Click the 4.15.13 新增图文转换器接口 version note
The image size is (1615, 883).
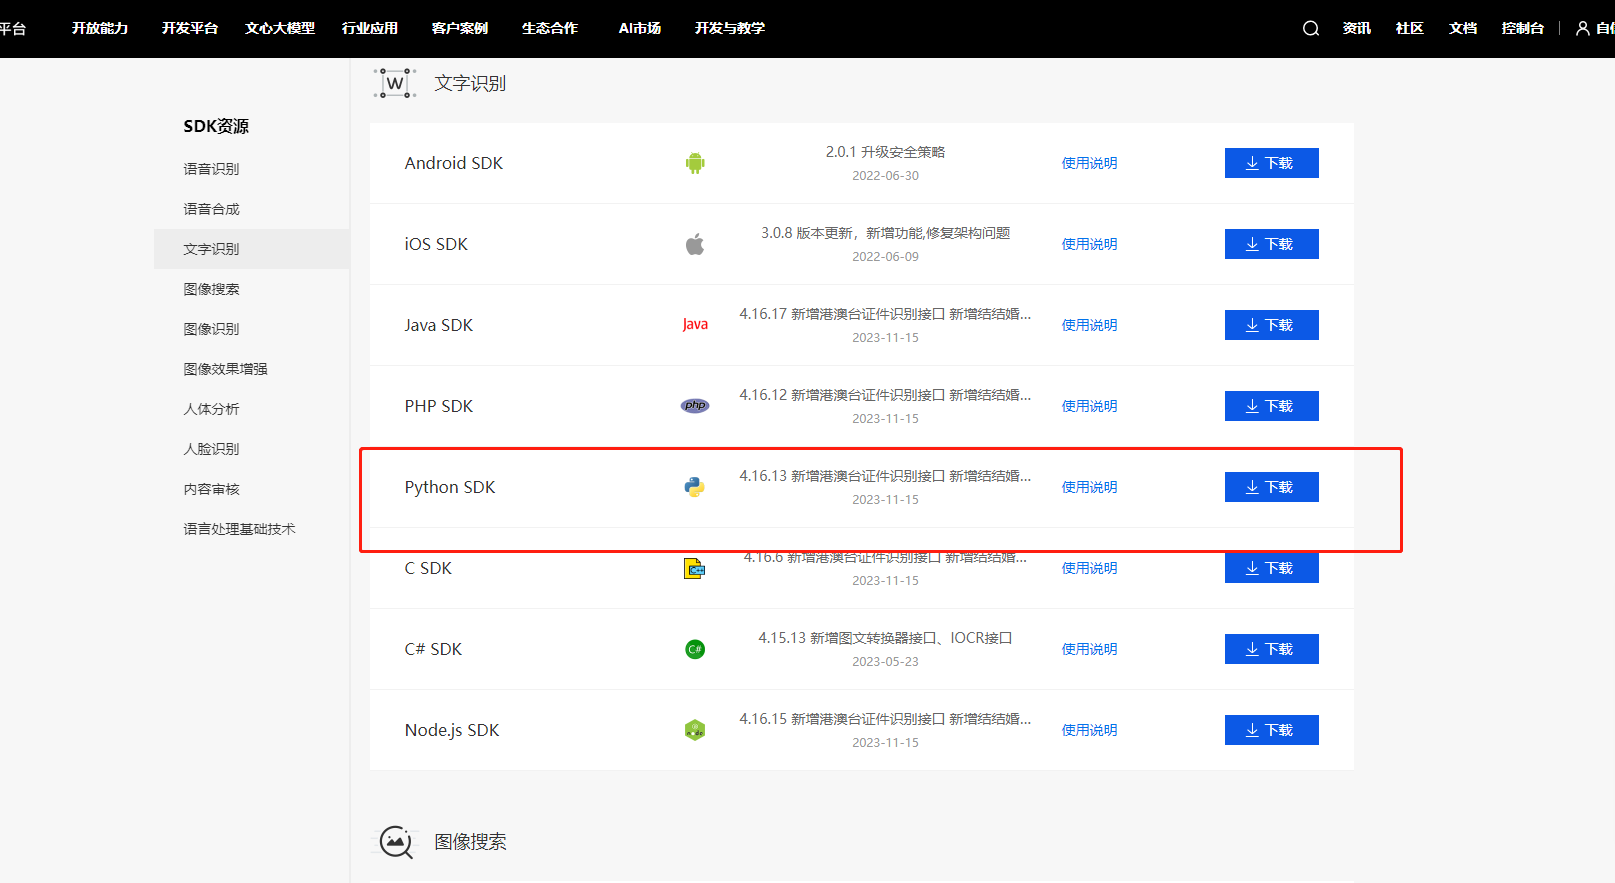tap(885, 638)
